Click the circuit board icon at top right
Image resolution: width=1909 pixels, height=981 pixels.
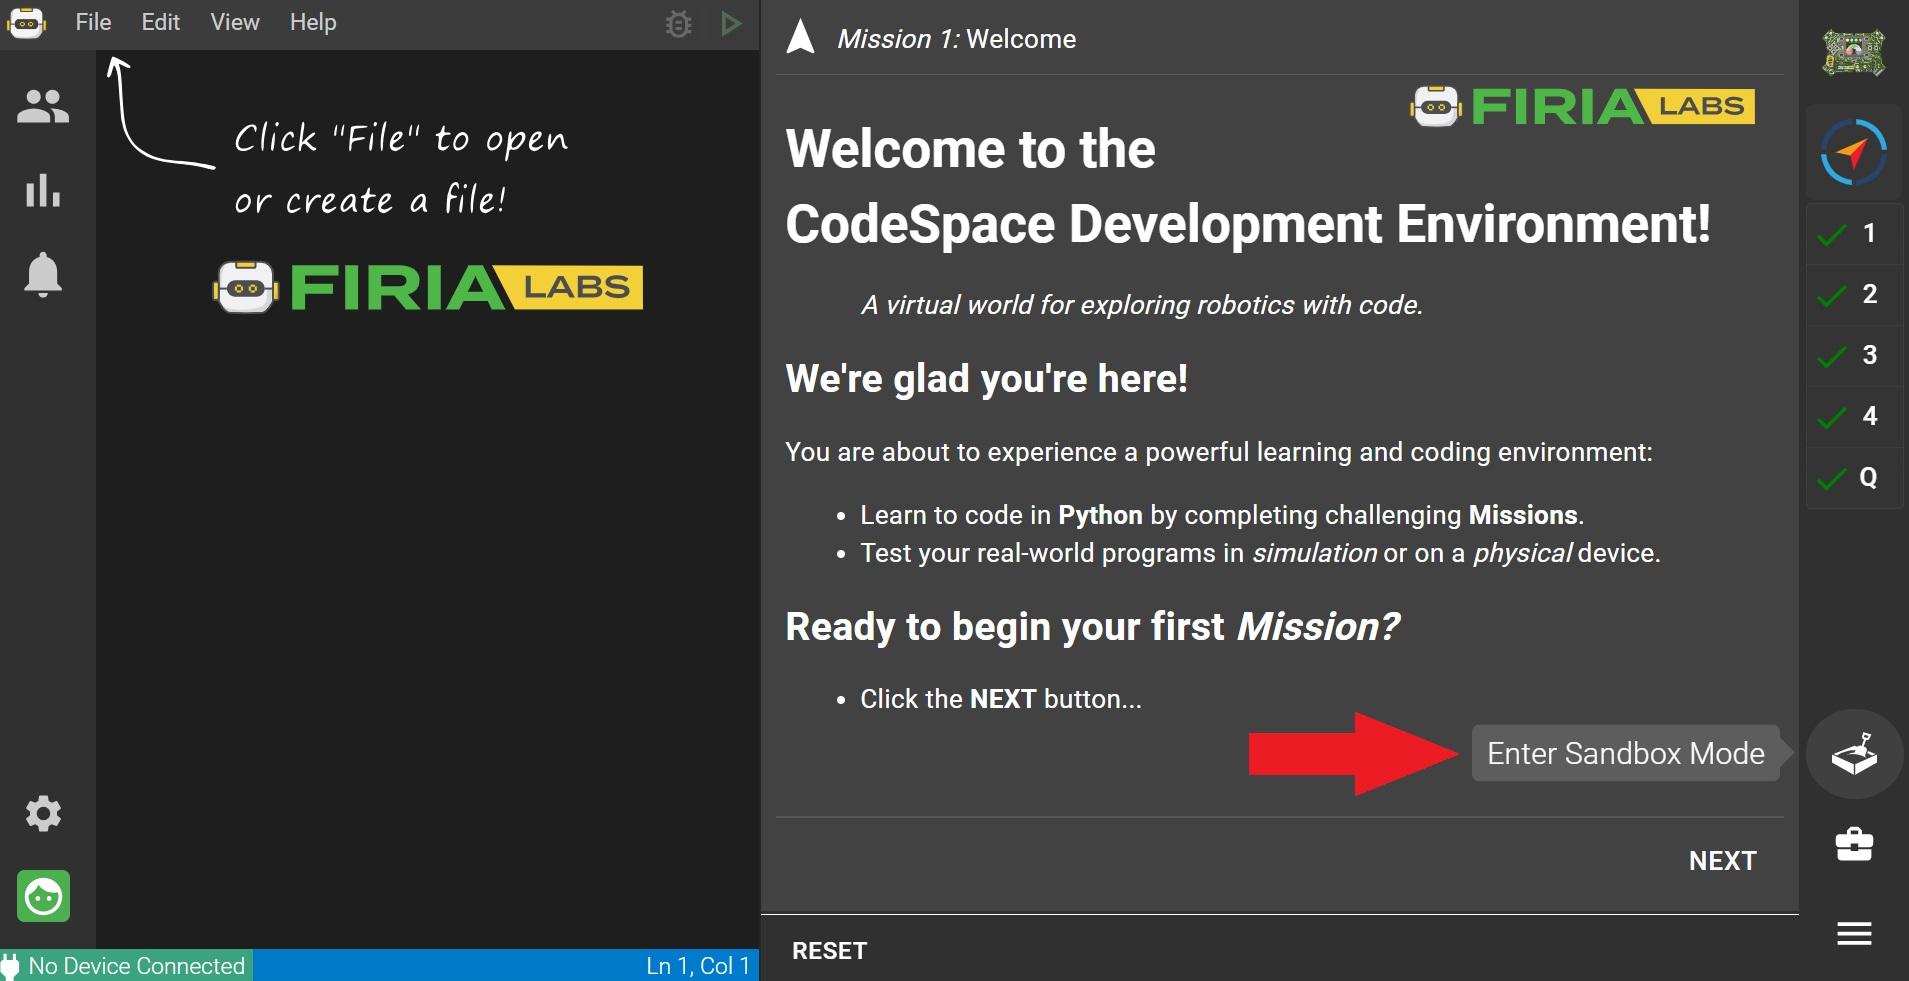click(x=1853, y=53)
